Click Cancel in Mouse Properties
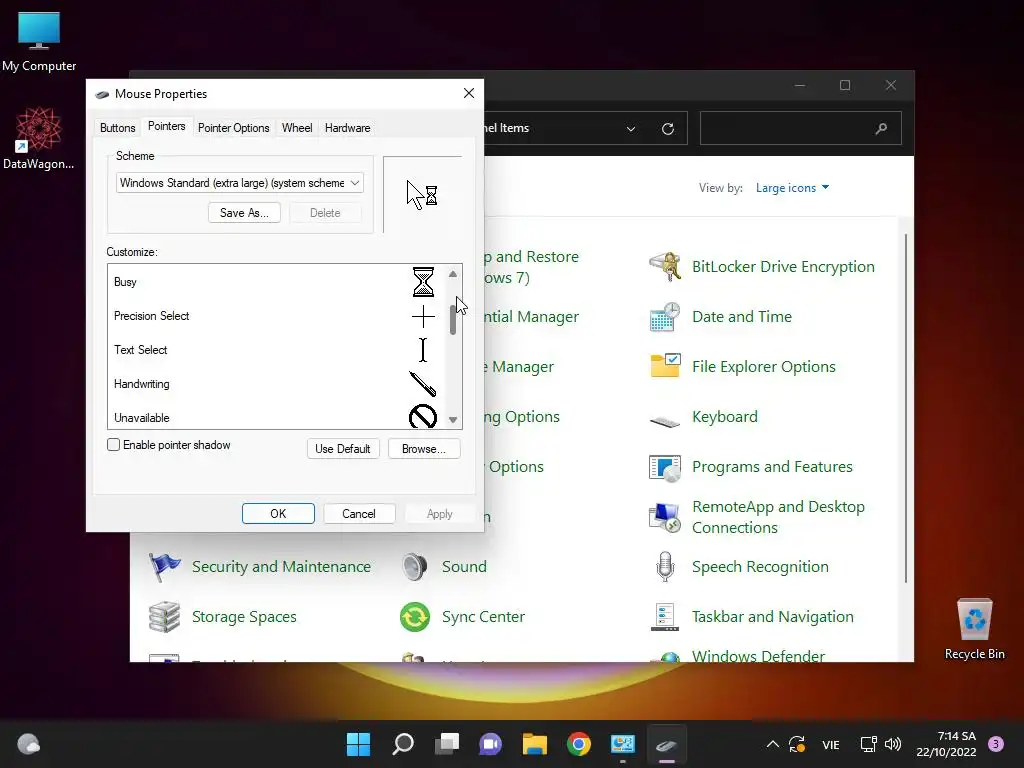1024x768 pixels. click(359, 513)
